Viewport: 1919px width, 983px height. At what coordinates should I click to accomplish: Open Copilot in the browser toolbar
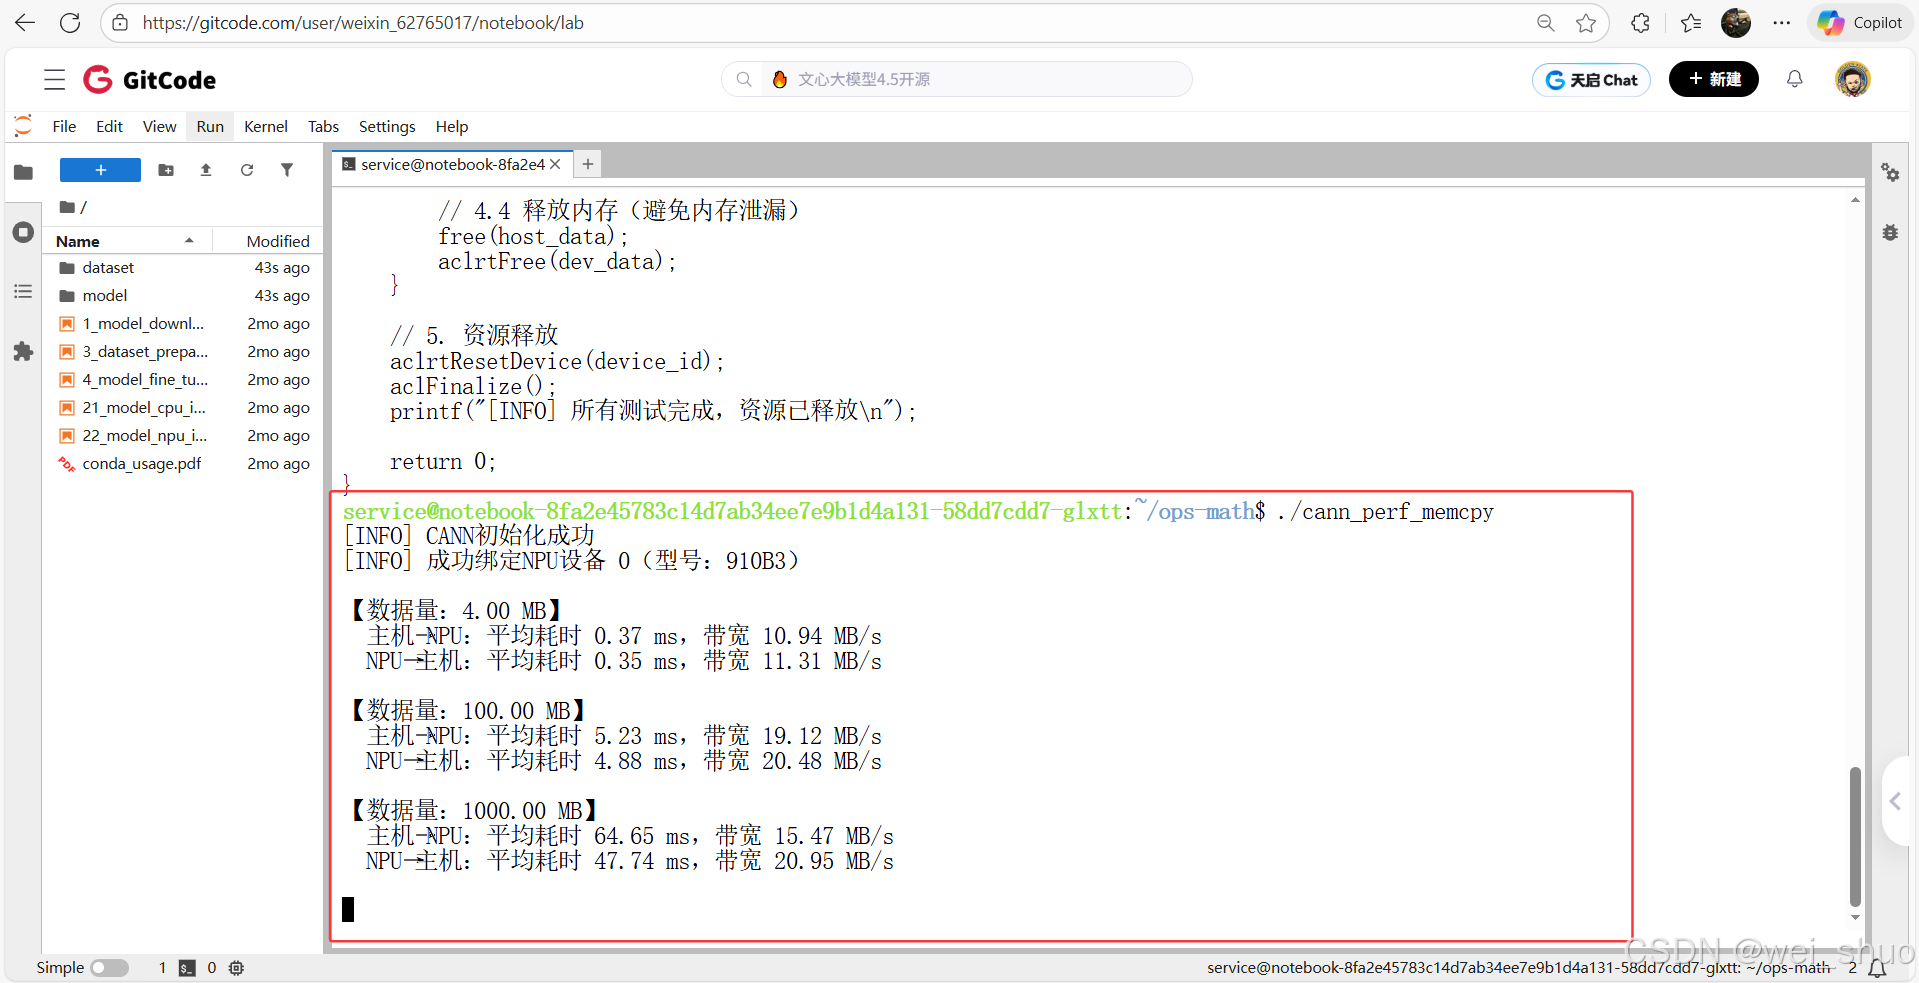pyautogui.click(x=1860, y=22)
